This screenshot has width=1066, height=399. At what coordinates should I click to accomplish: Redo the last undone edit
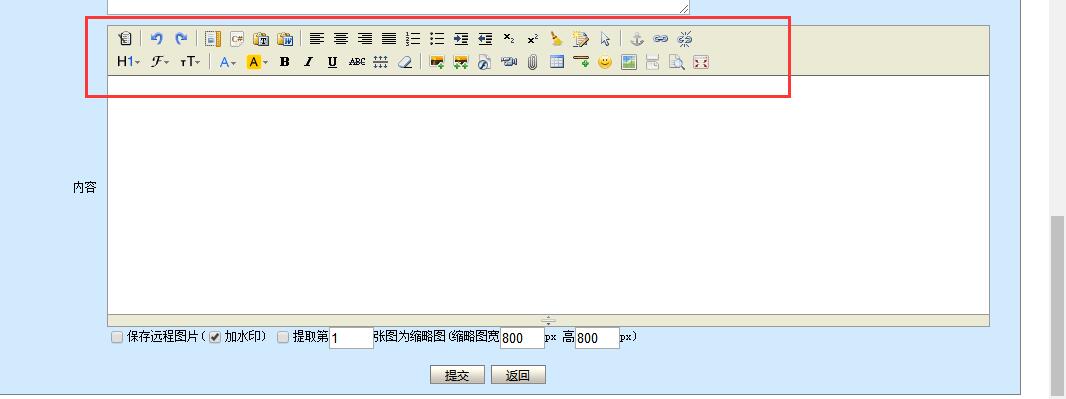pos(181,39)
